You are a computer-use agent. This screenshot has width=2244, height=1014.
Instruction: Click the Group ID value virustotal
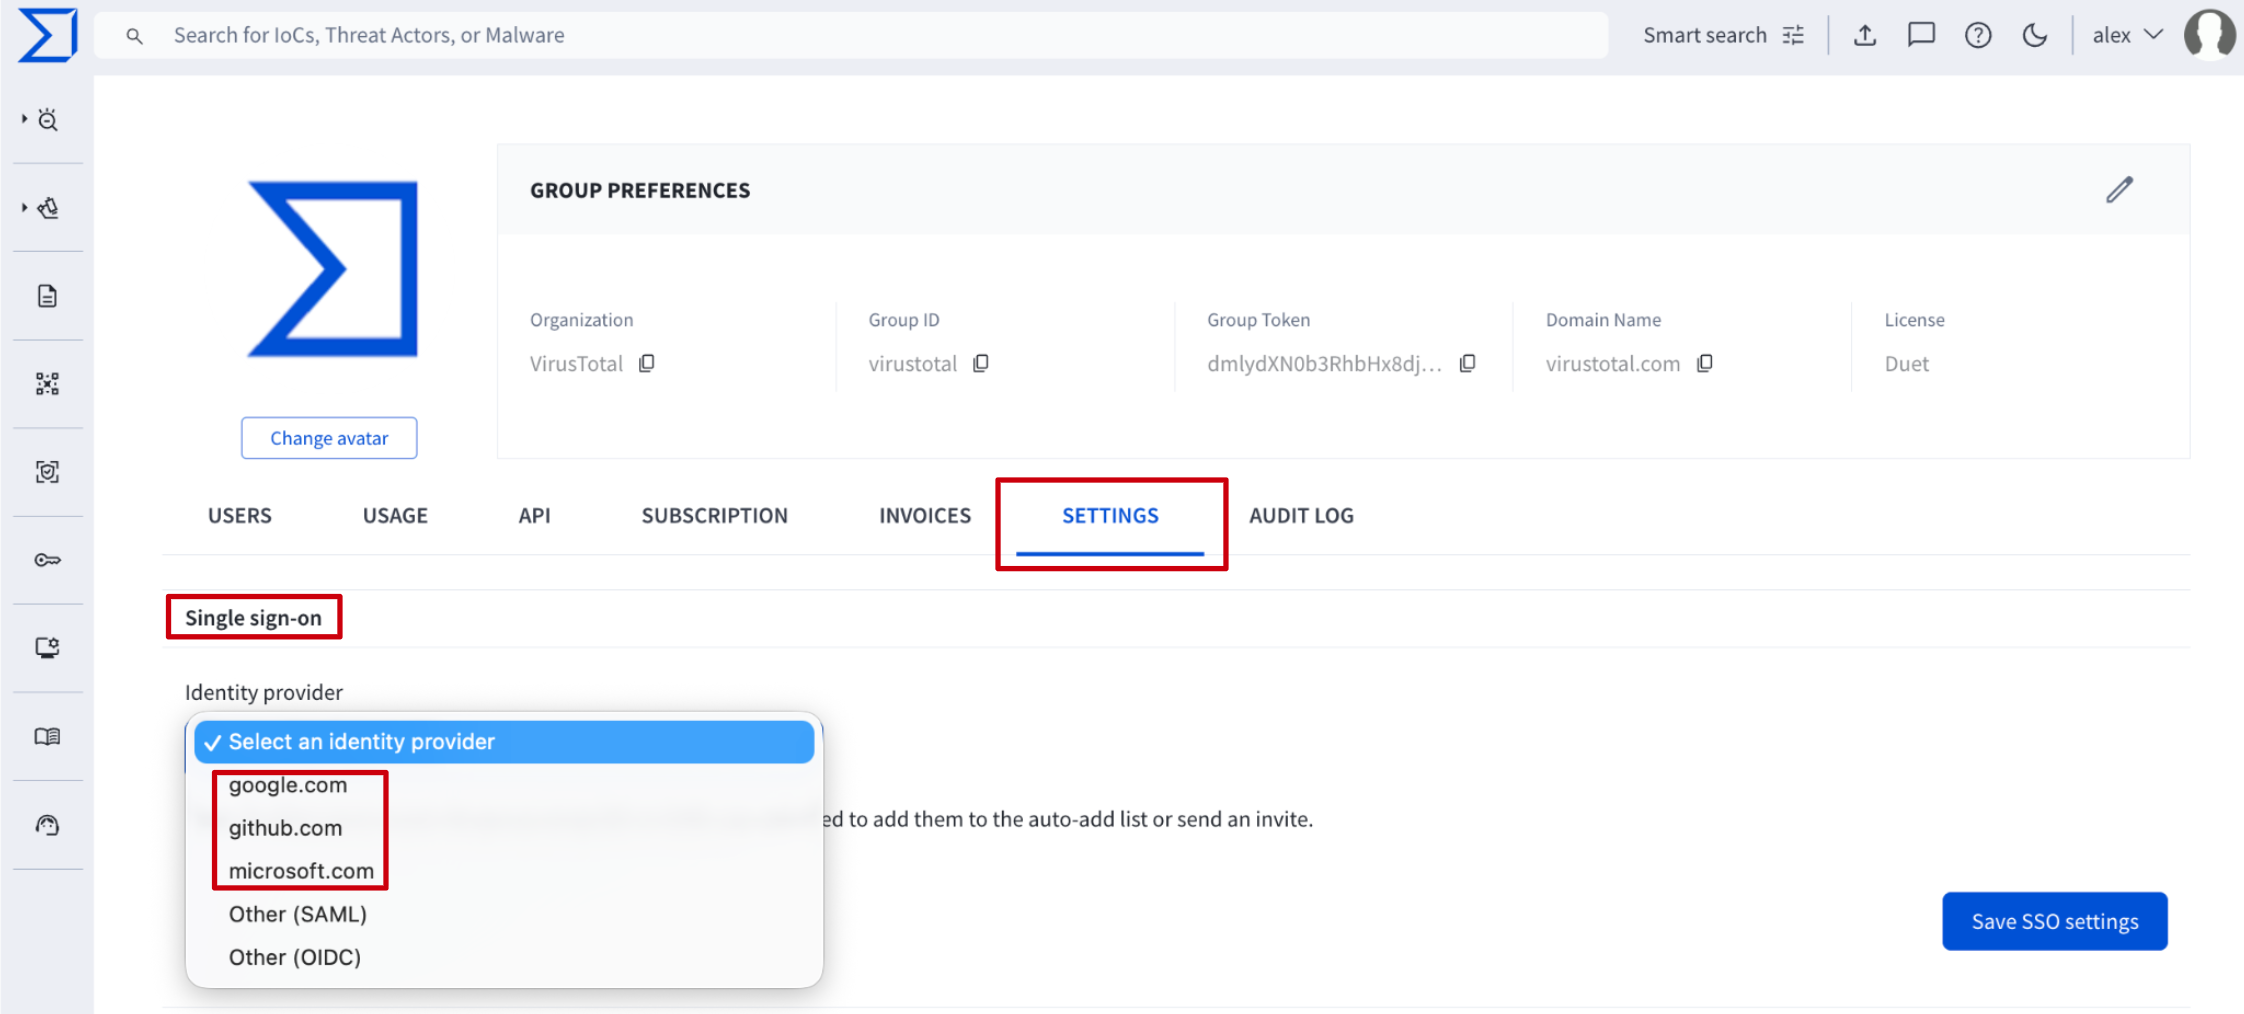(x=913, y=364)
